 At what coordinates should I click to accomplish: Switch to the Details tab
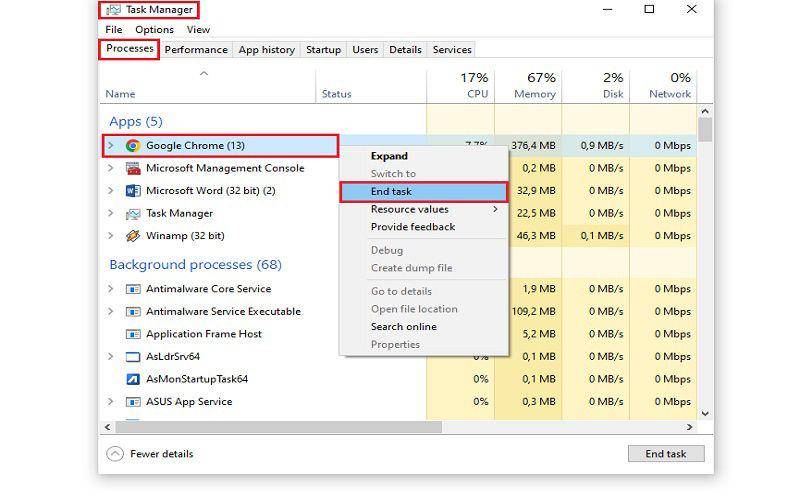(x=405, y=49)
